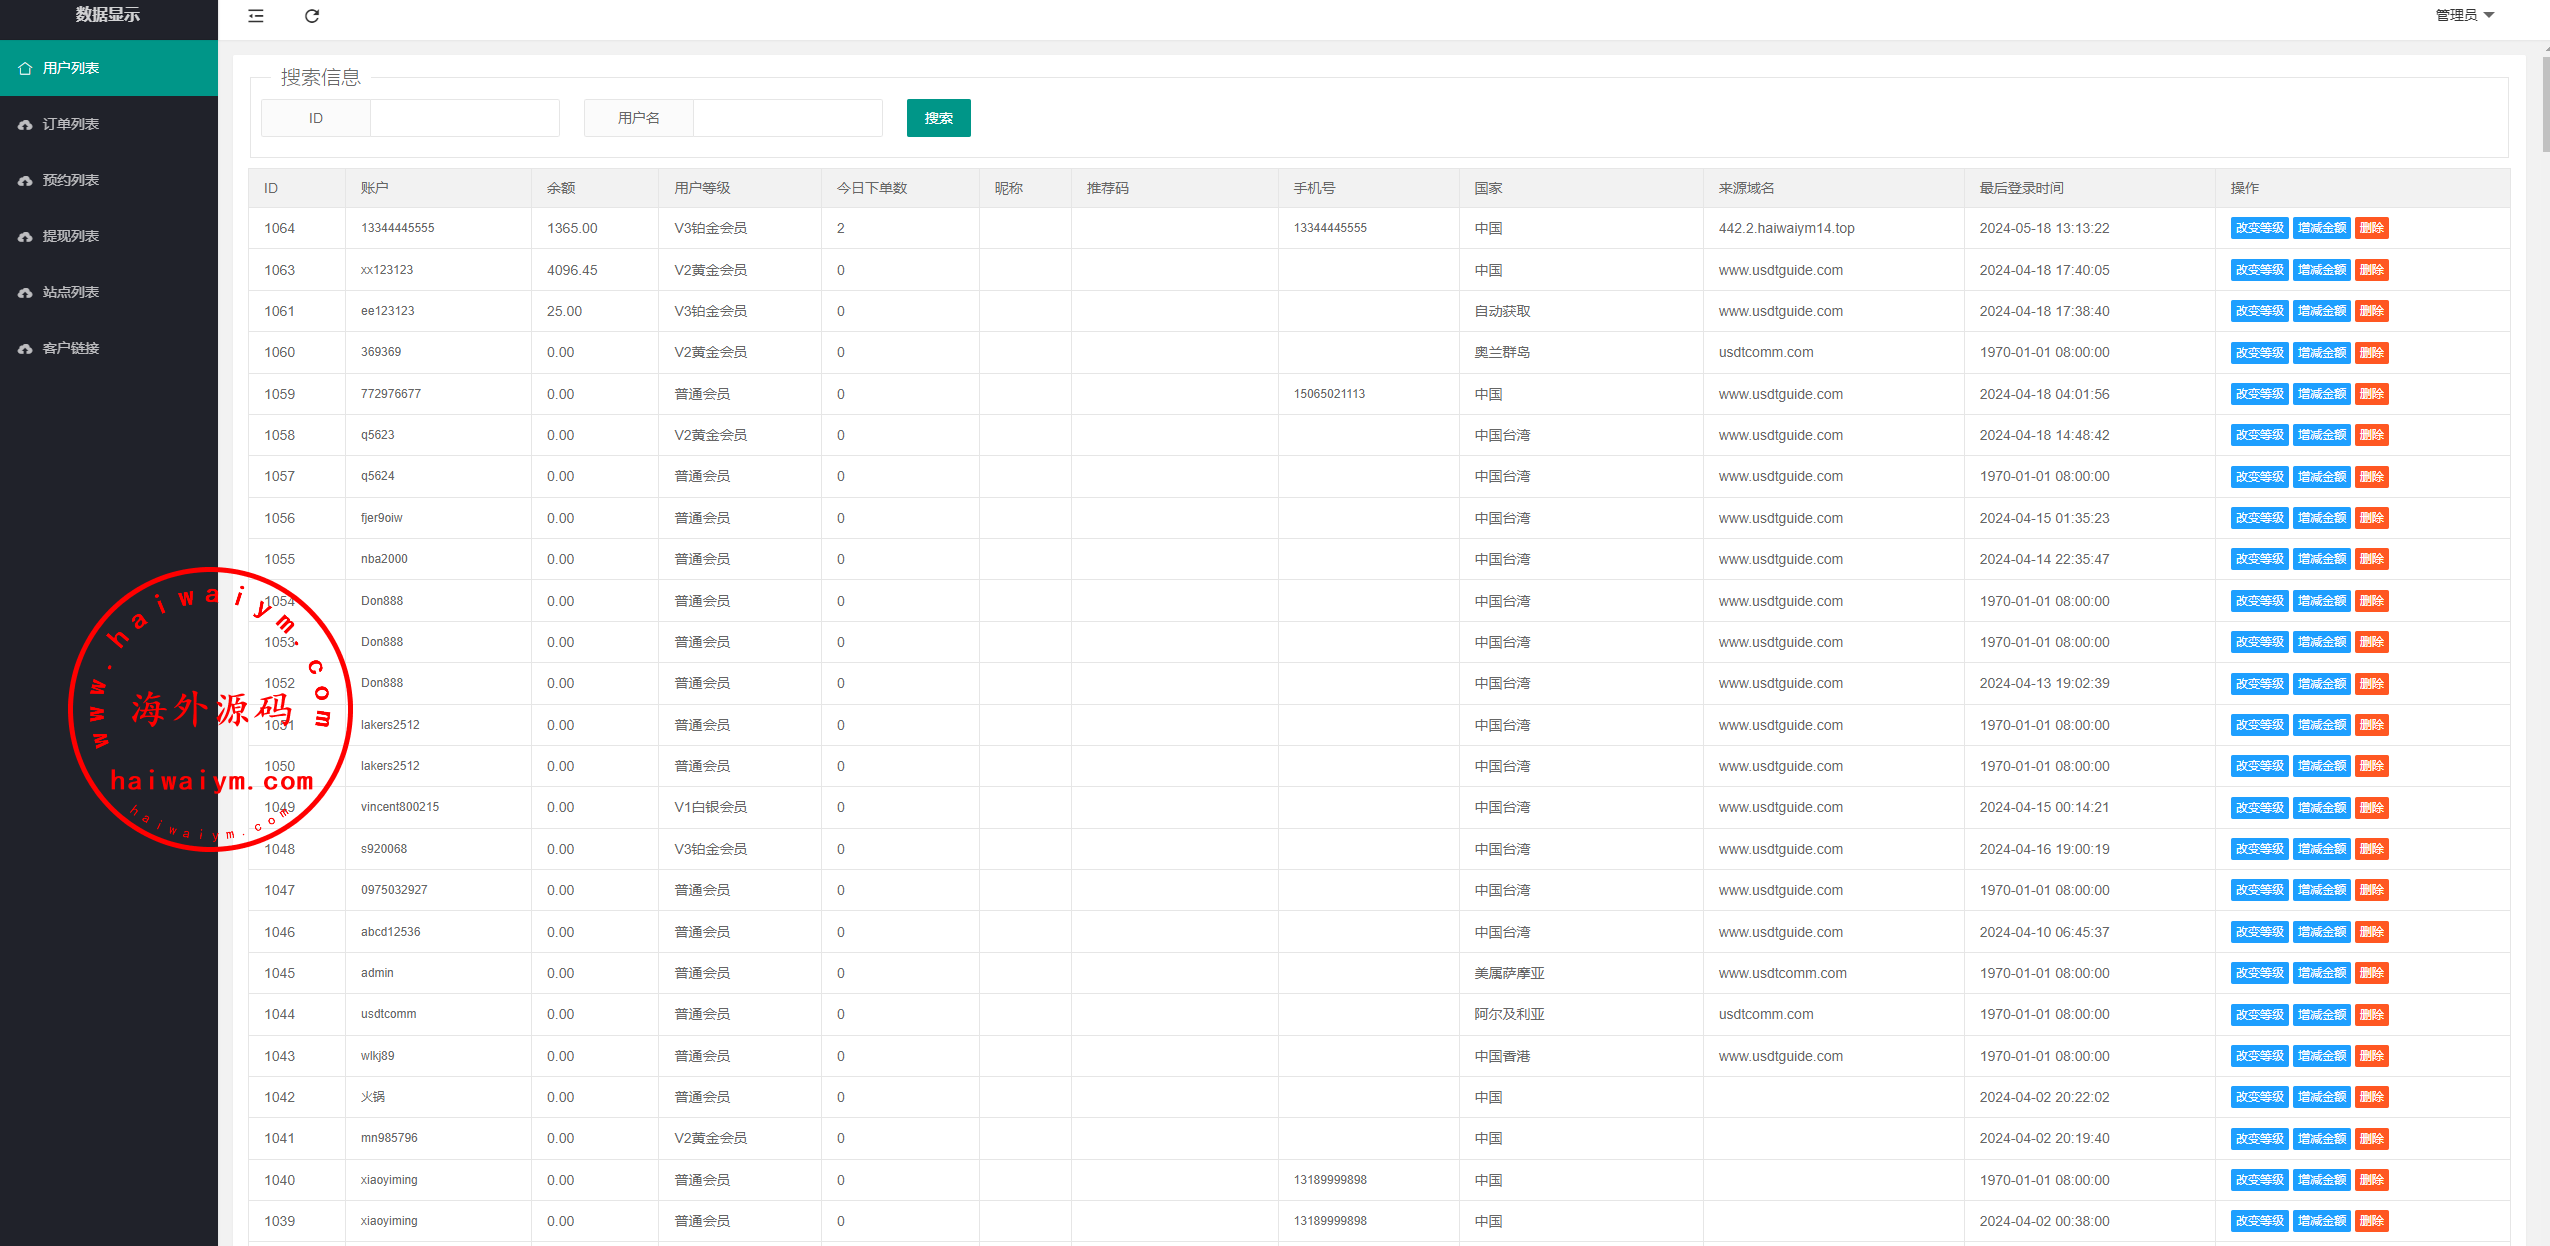Click the cloud icon beside 站点列表
Screen dimensions: 2550x1246
point(25,292)
